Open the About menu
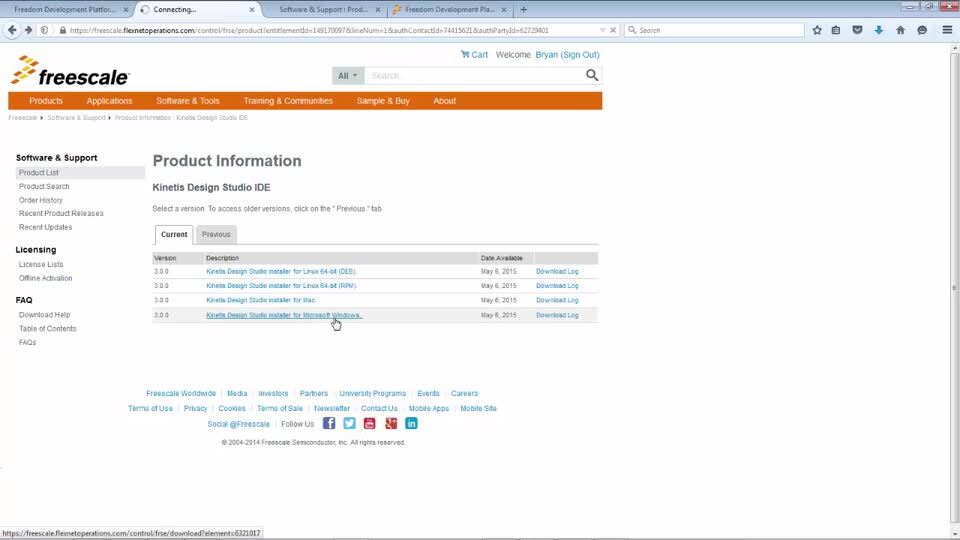Viewport: 960px width, 540px height. pos(444,101)
